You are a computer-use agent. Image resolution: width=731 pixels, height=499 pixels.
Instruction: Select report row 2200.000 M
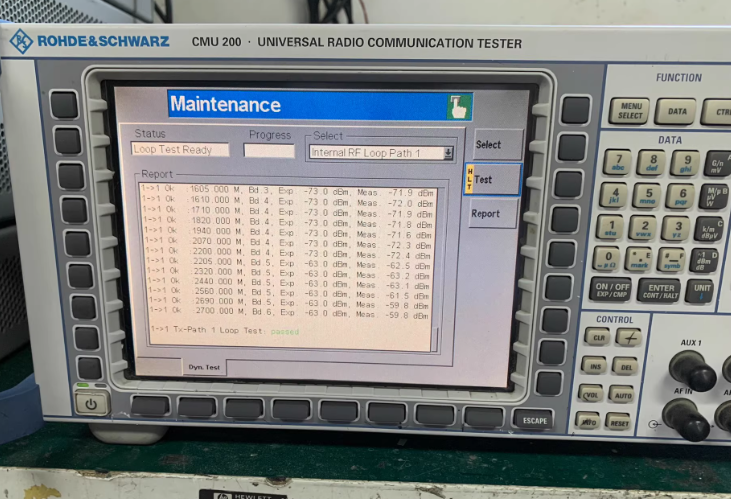pos(288,253)
